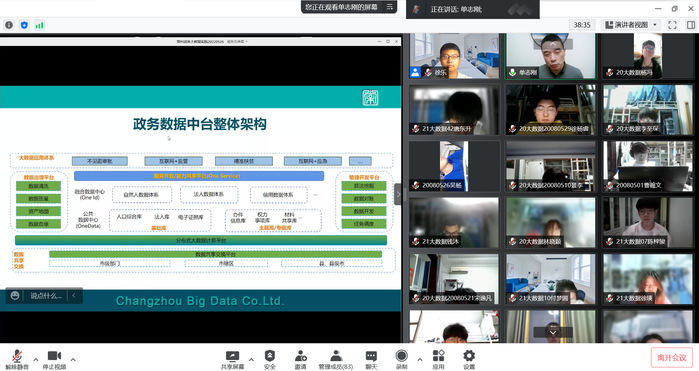699x371 pixels.
Task: Start recording with the Record button
Action: click(x=401, y=359)
